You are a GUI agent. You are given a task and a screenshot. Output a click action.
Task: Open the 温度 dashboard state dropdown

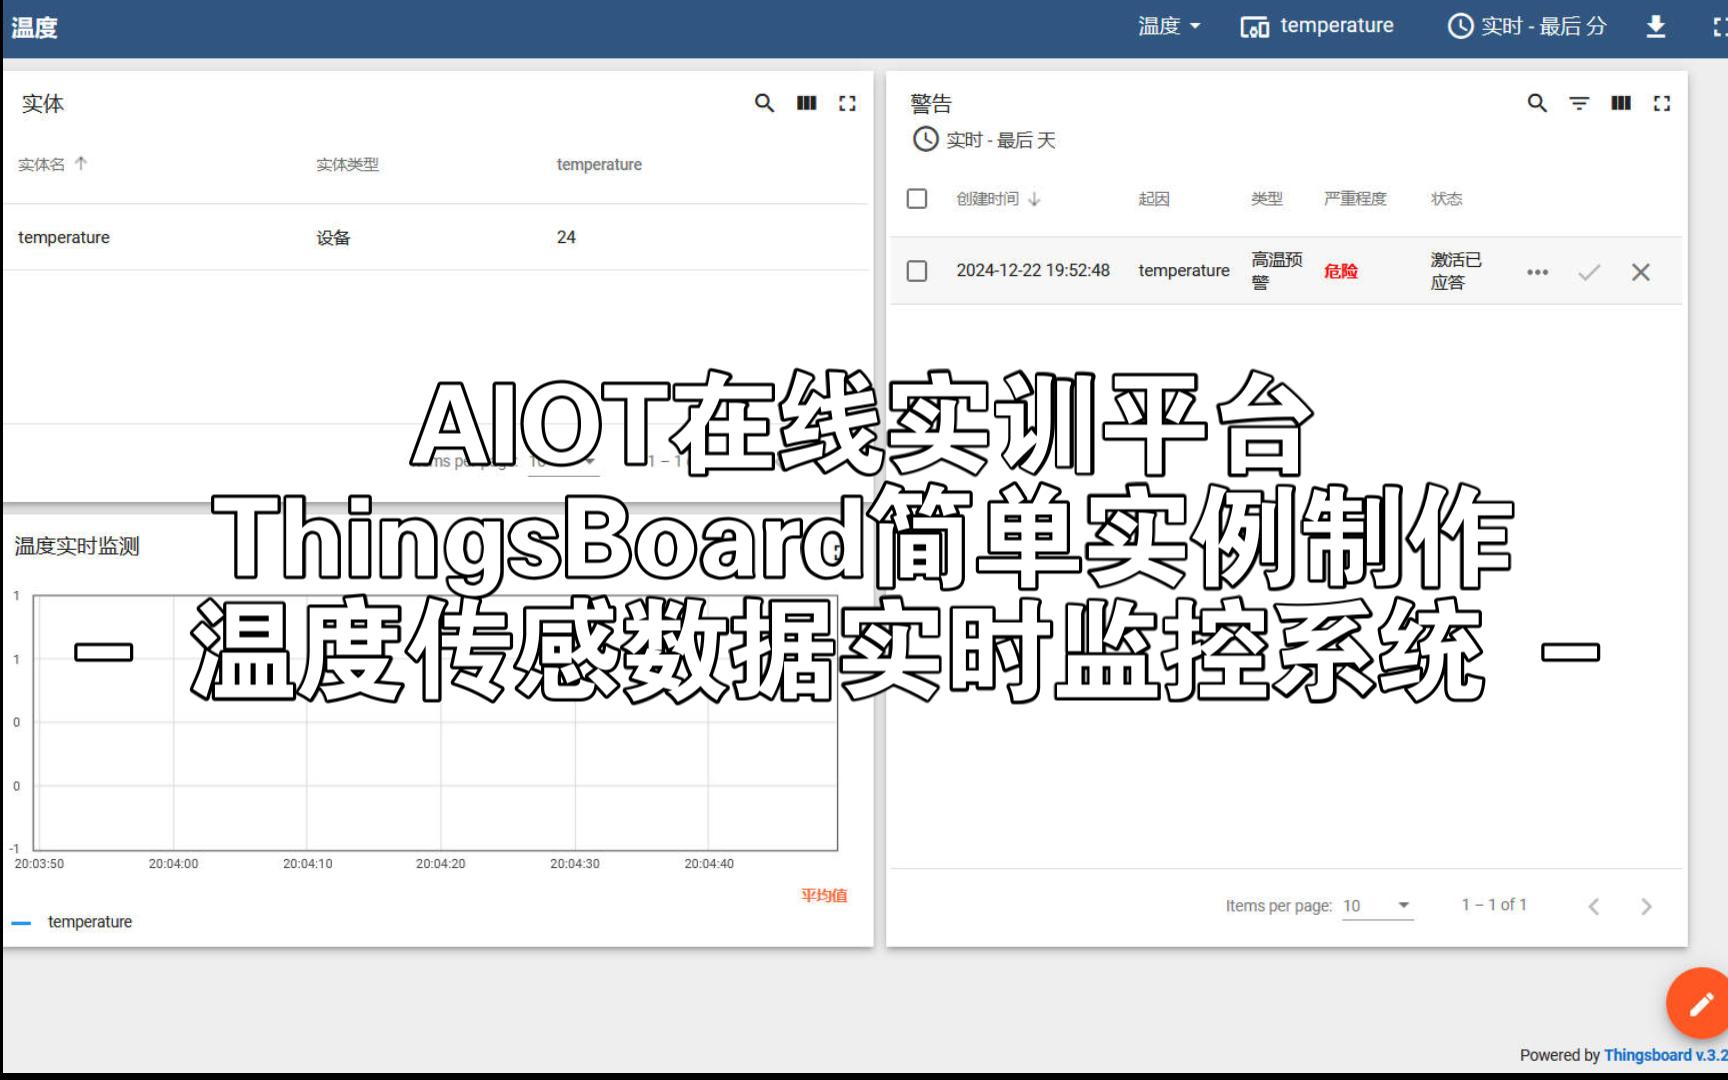click(x=1169, y=26)
